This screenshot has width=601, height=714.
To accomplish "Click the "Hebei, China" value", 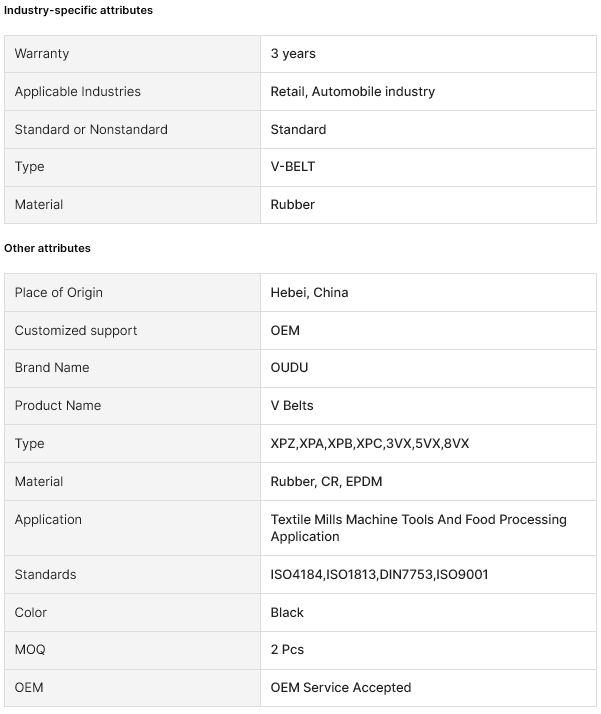I will pyautogui.click(x=309, y=293).
